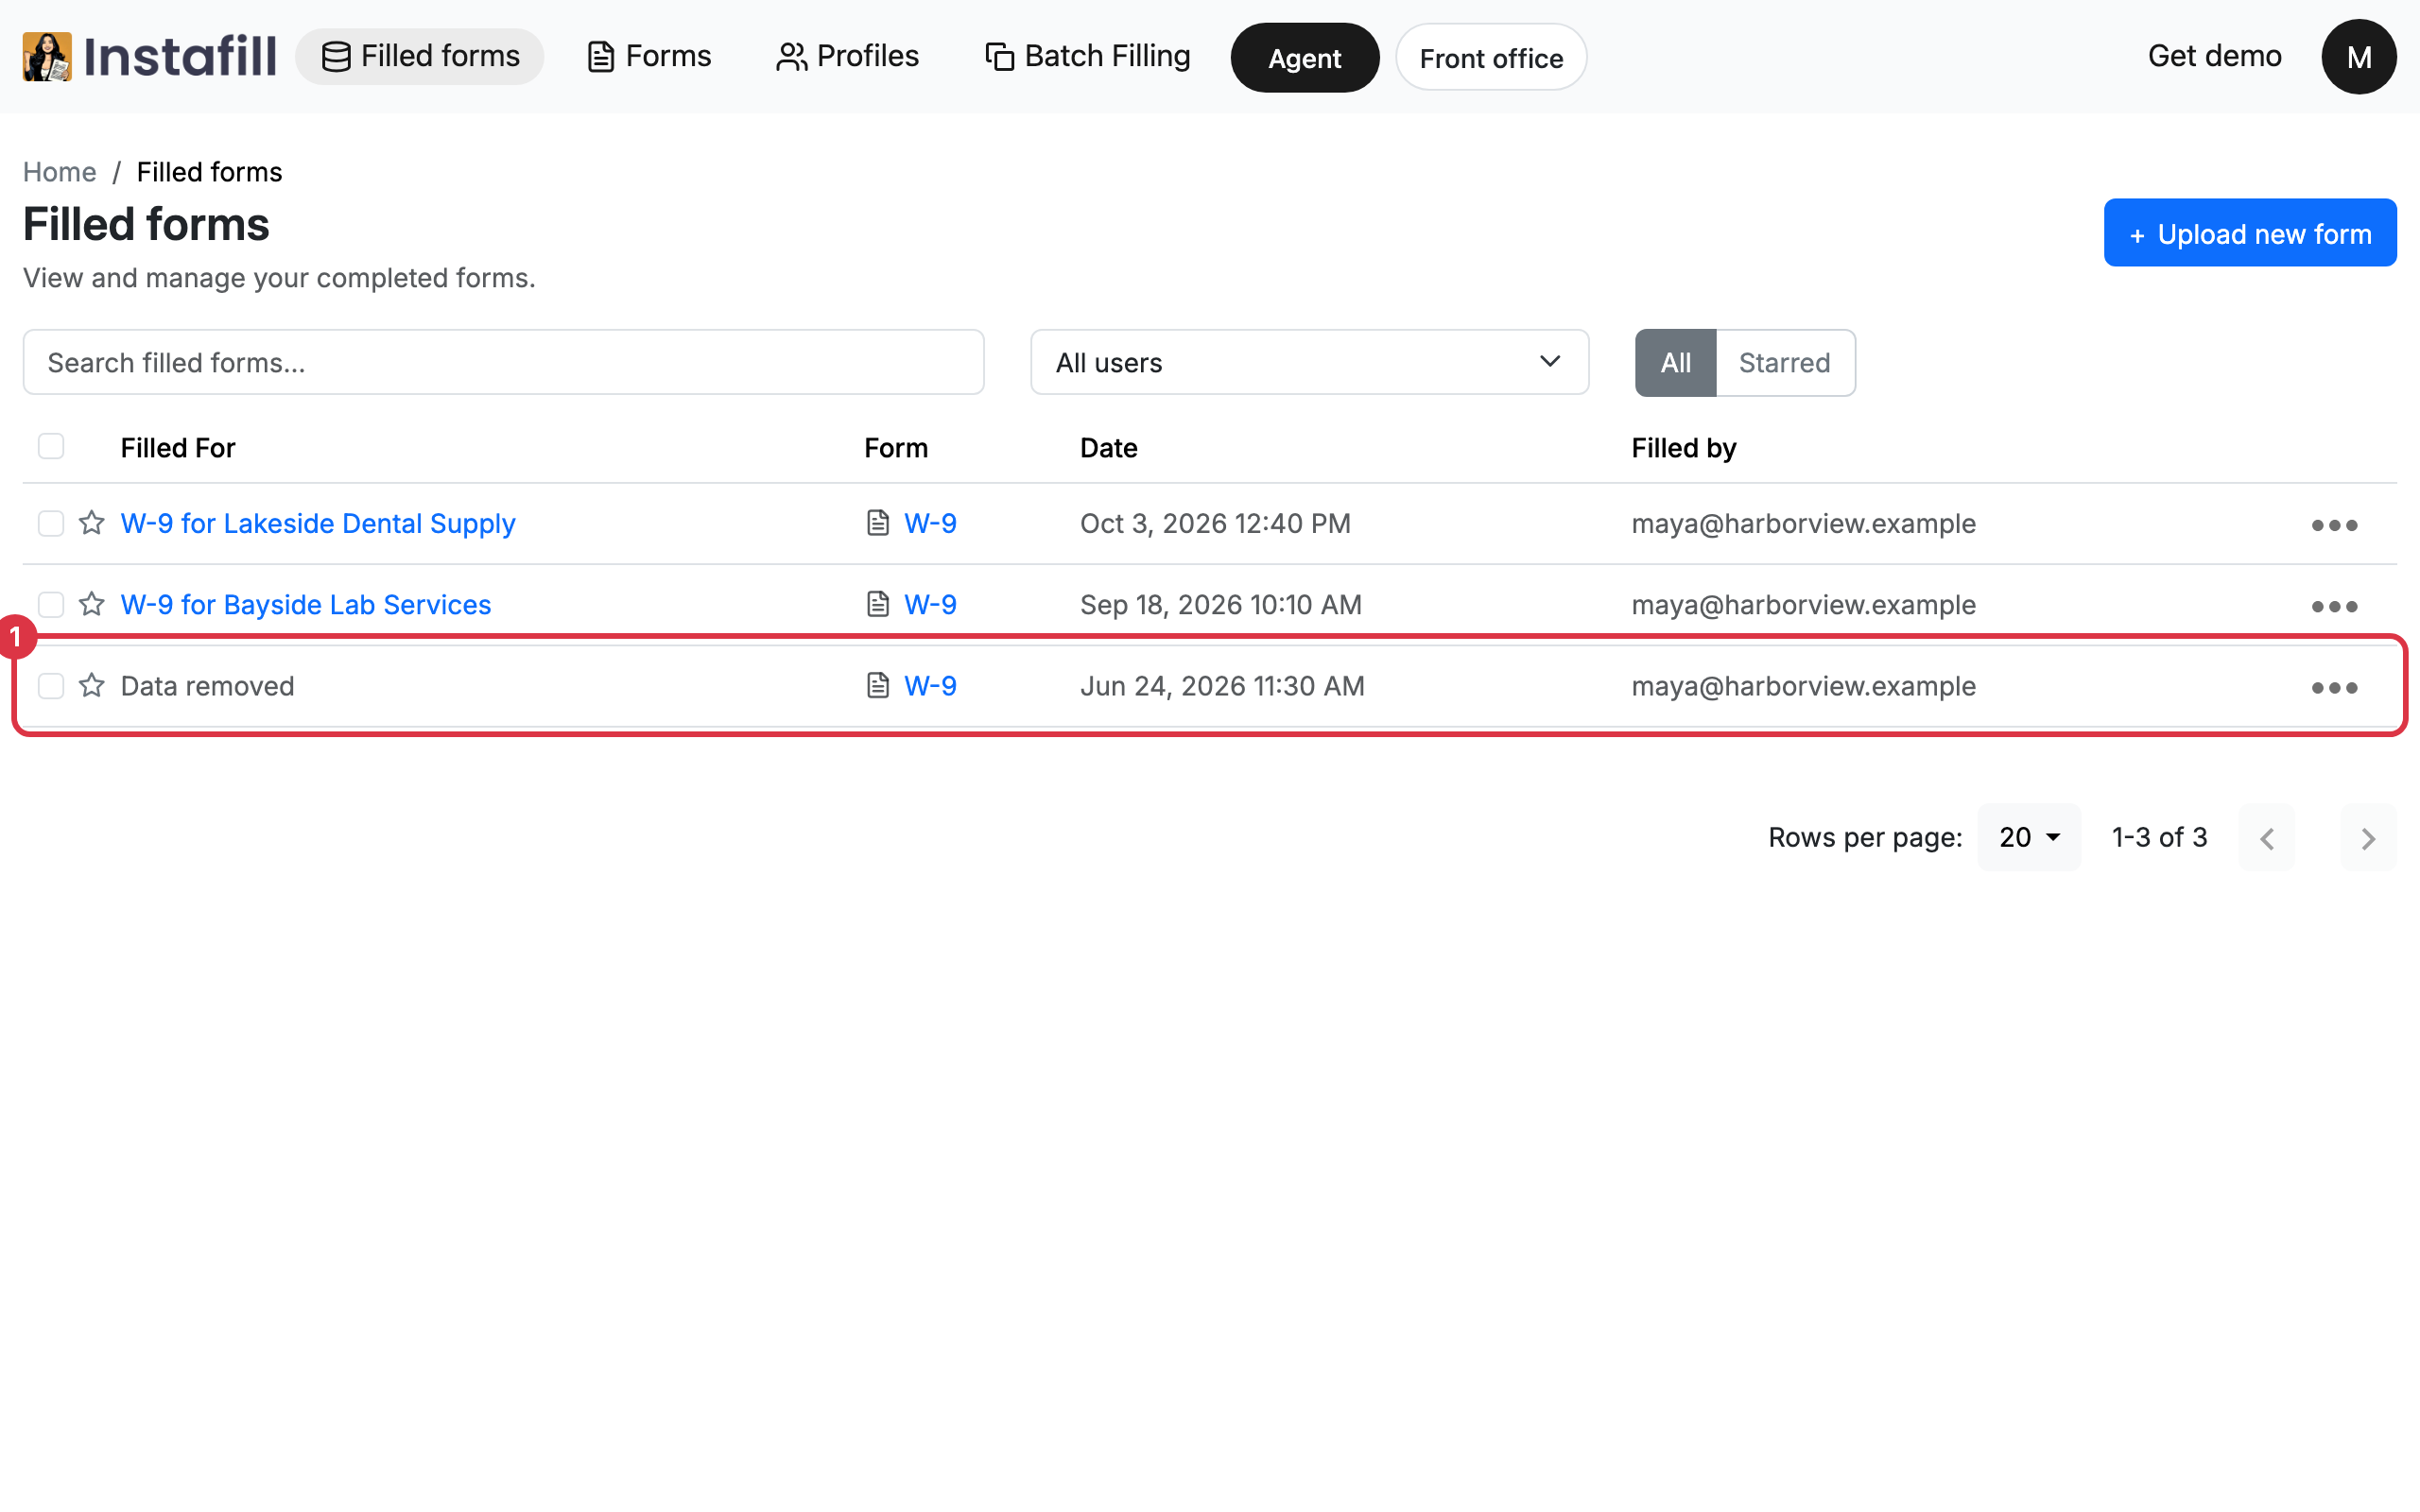Screen dimensions: 2420x1512
Task: Expand the All users dropdown
Action: coord(1309,362)
